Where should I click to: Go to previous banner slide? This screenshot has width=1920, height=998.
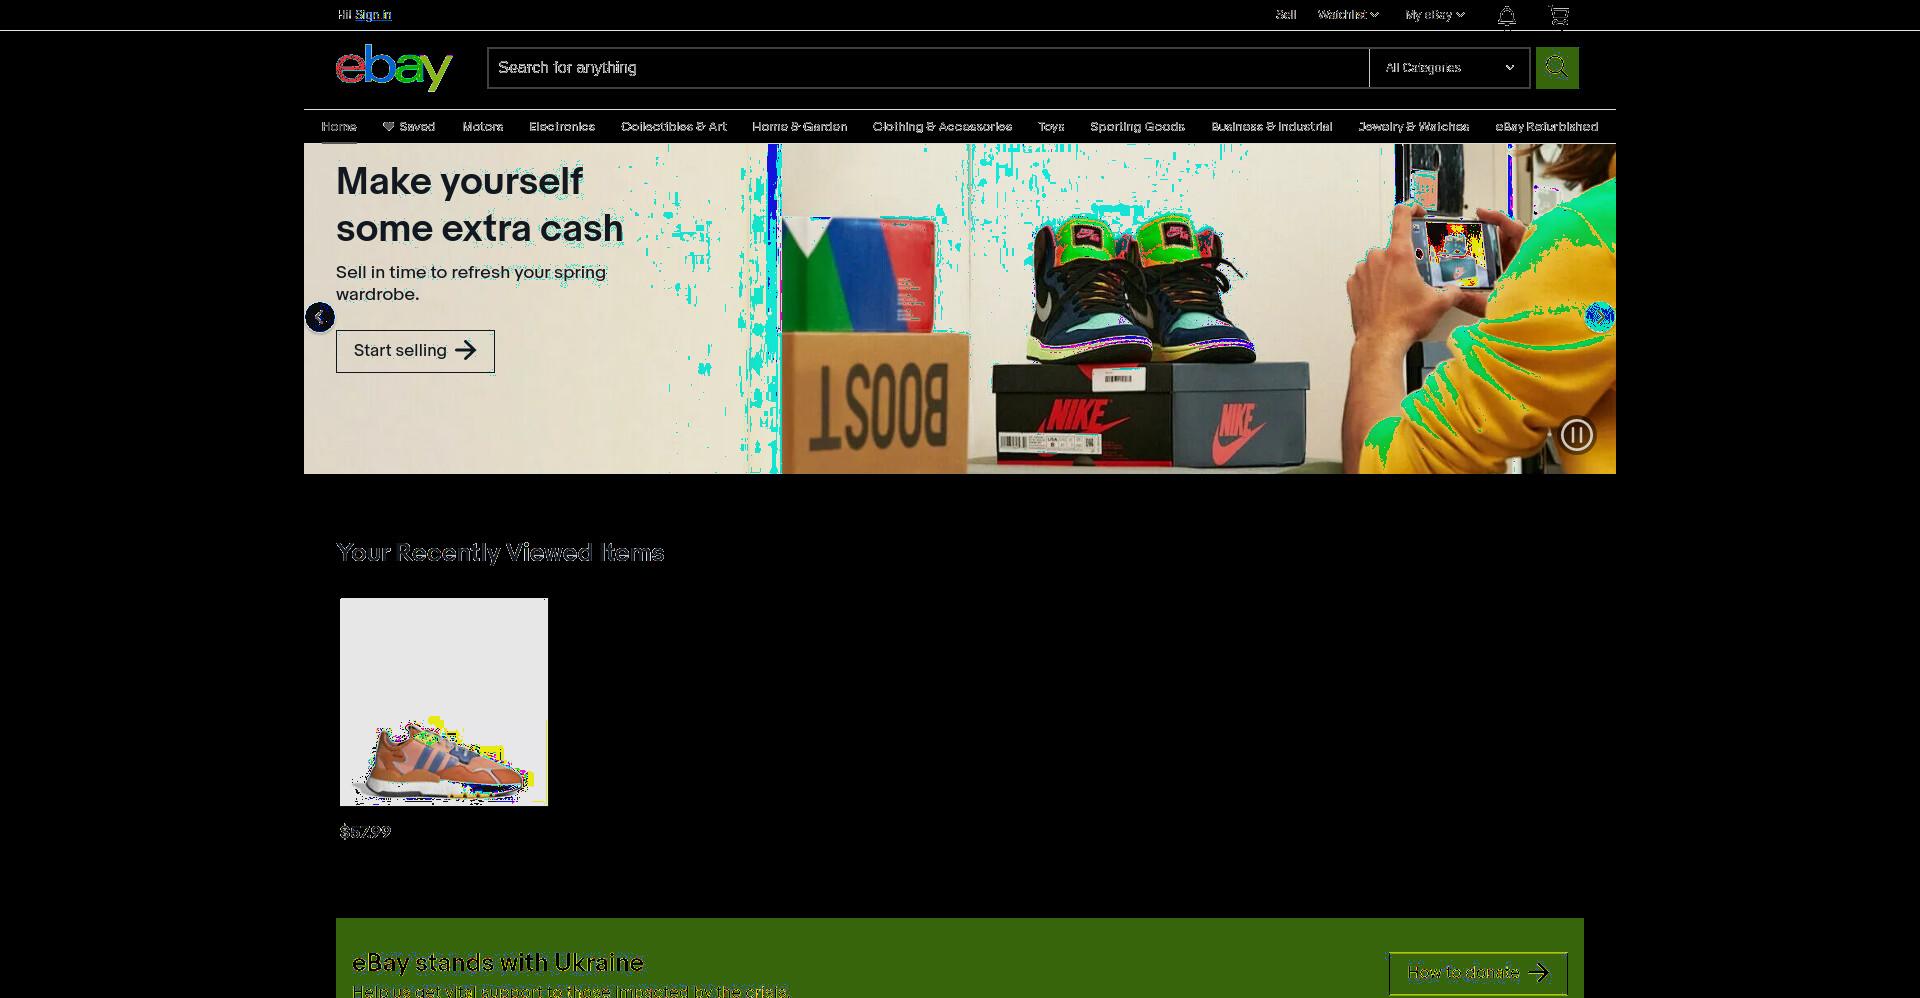(320, 317)
